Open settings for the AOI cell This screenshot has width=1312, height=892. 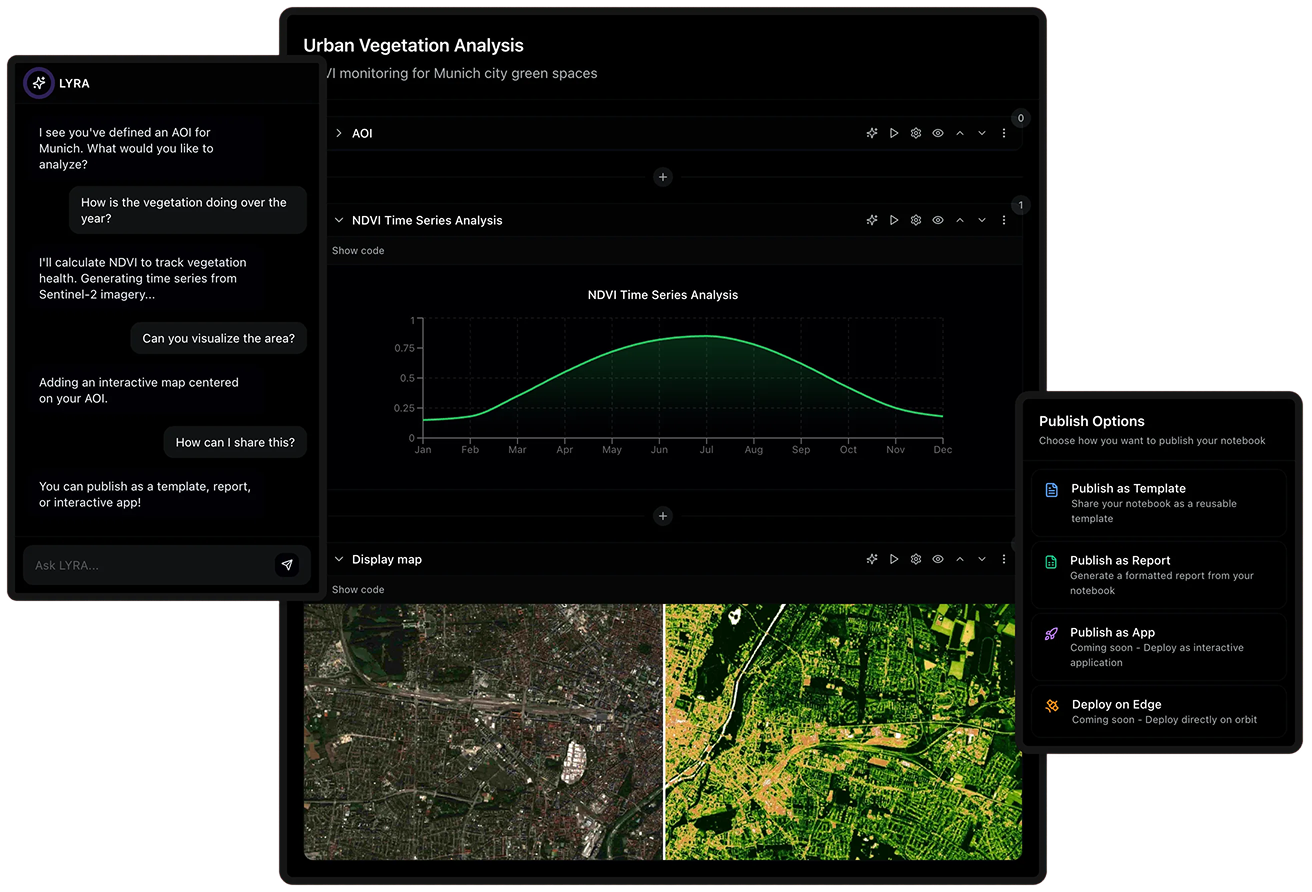(x=915, y=132)
